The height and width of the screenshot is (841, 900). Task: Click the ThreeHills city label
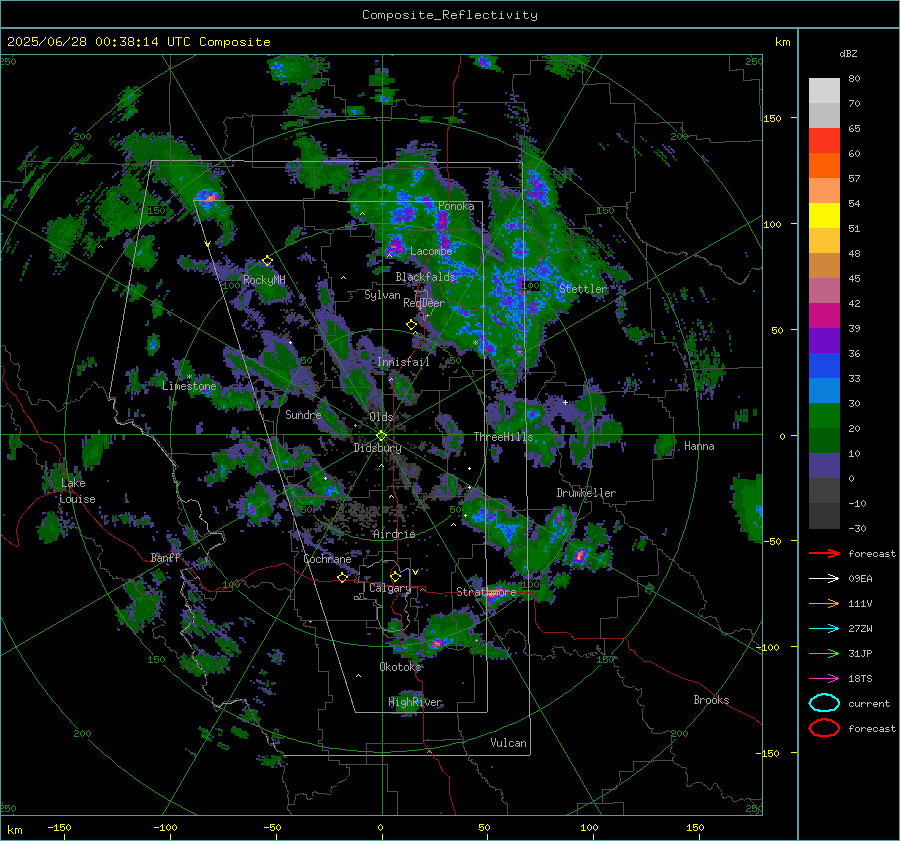pyautogui.click(x=503, y=437)
